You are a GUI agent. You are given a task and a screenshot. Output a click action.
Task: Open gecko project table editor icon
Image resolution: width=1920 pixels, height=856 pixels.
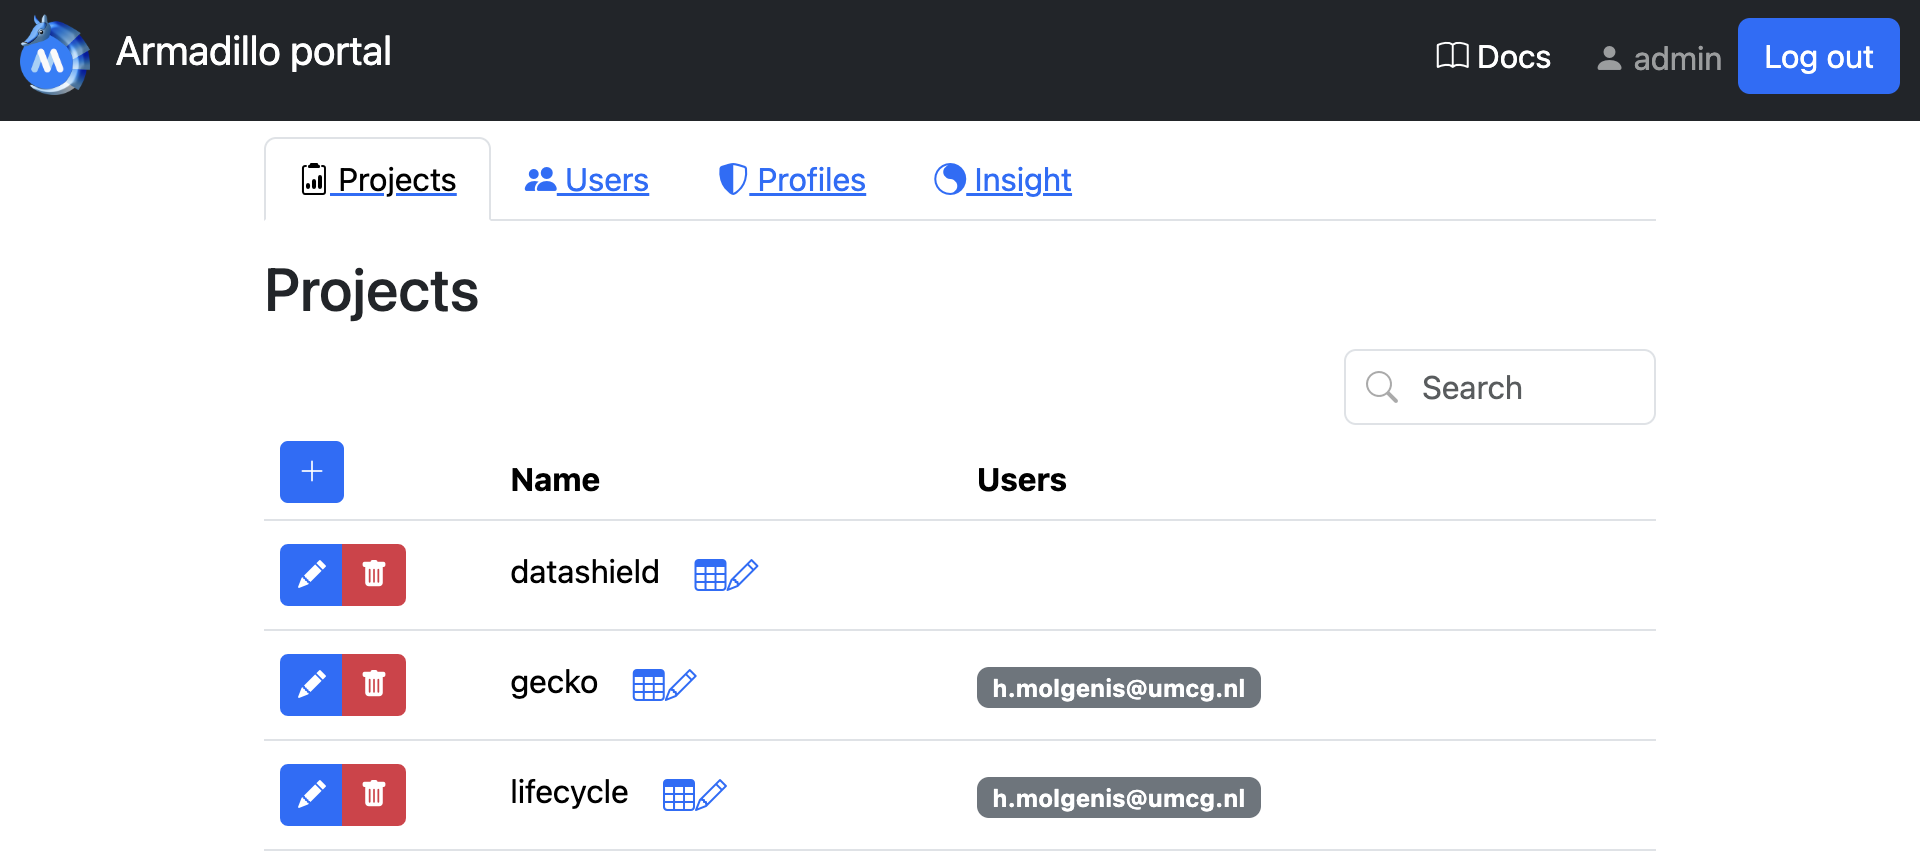664,685
